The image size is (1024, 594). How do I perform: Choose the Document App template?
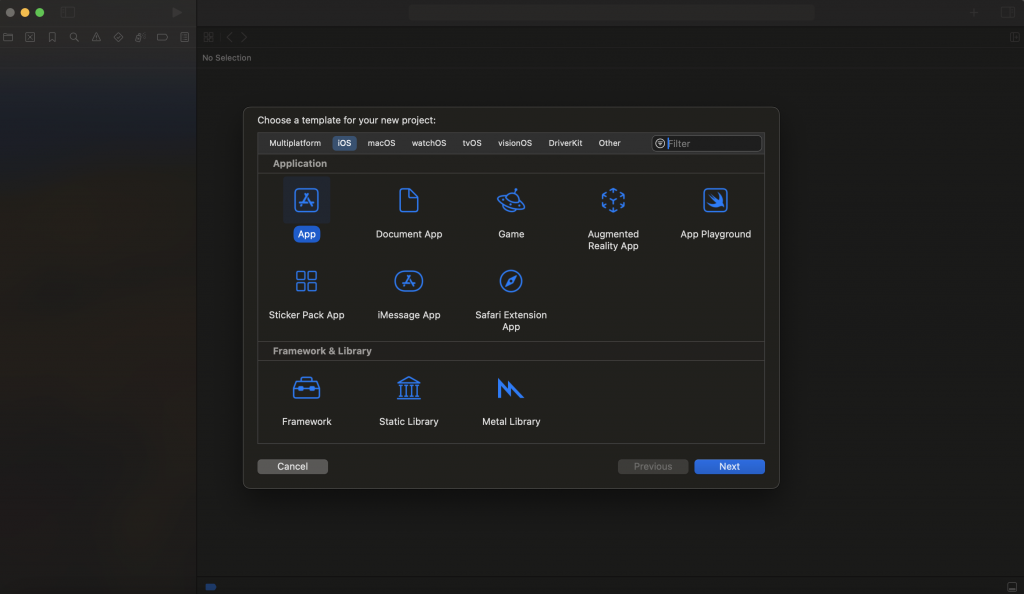coord(409,200)
